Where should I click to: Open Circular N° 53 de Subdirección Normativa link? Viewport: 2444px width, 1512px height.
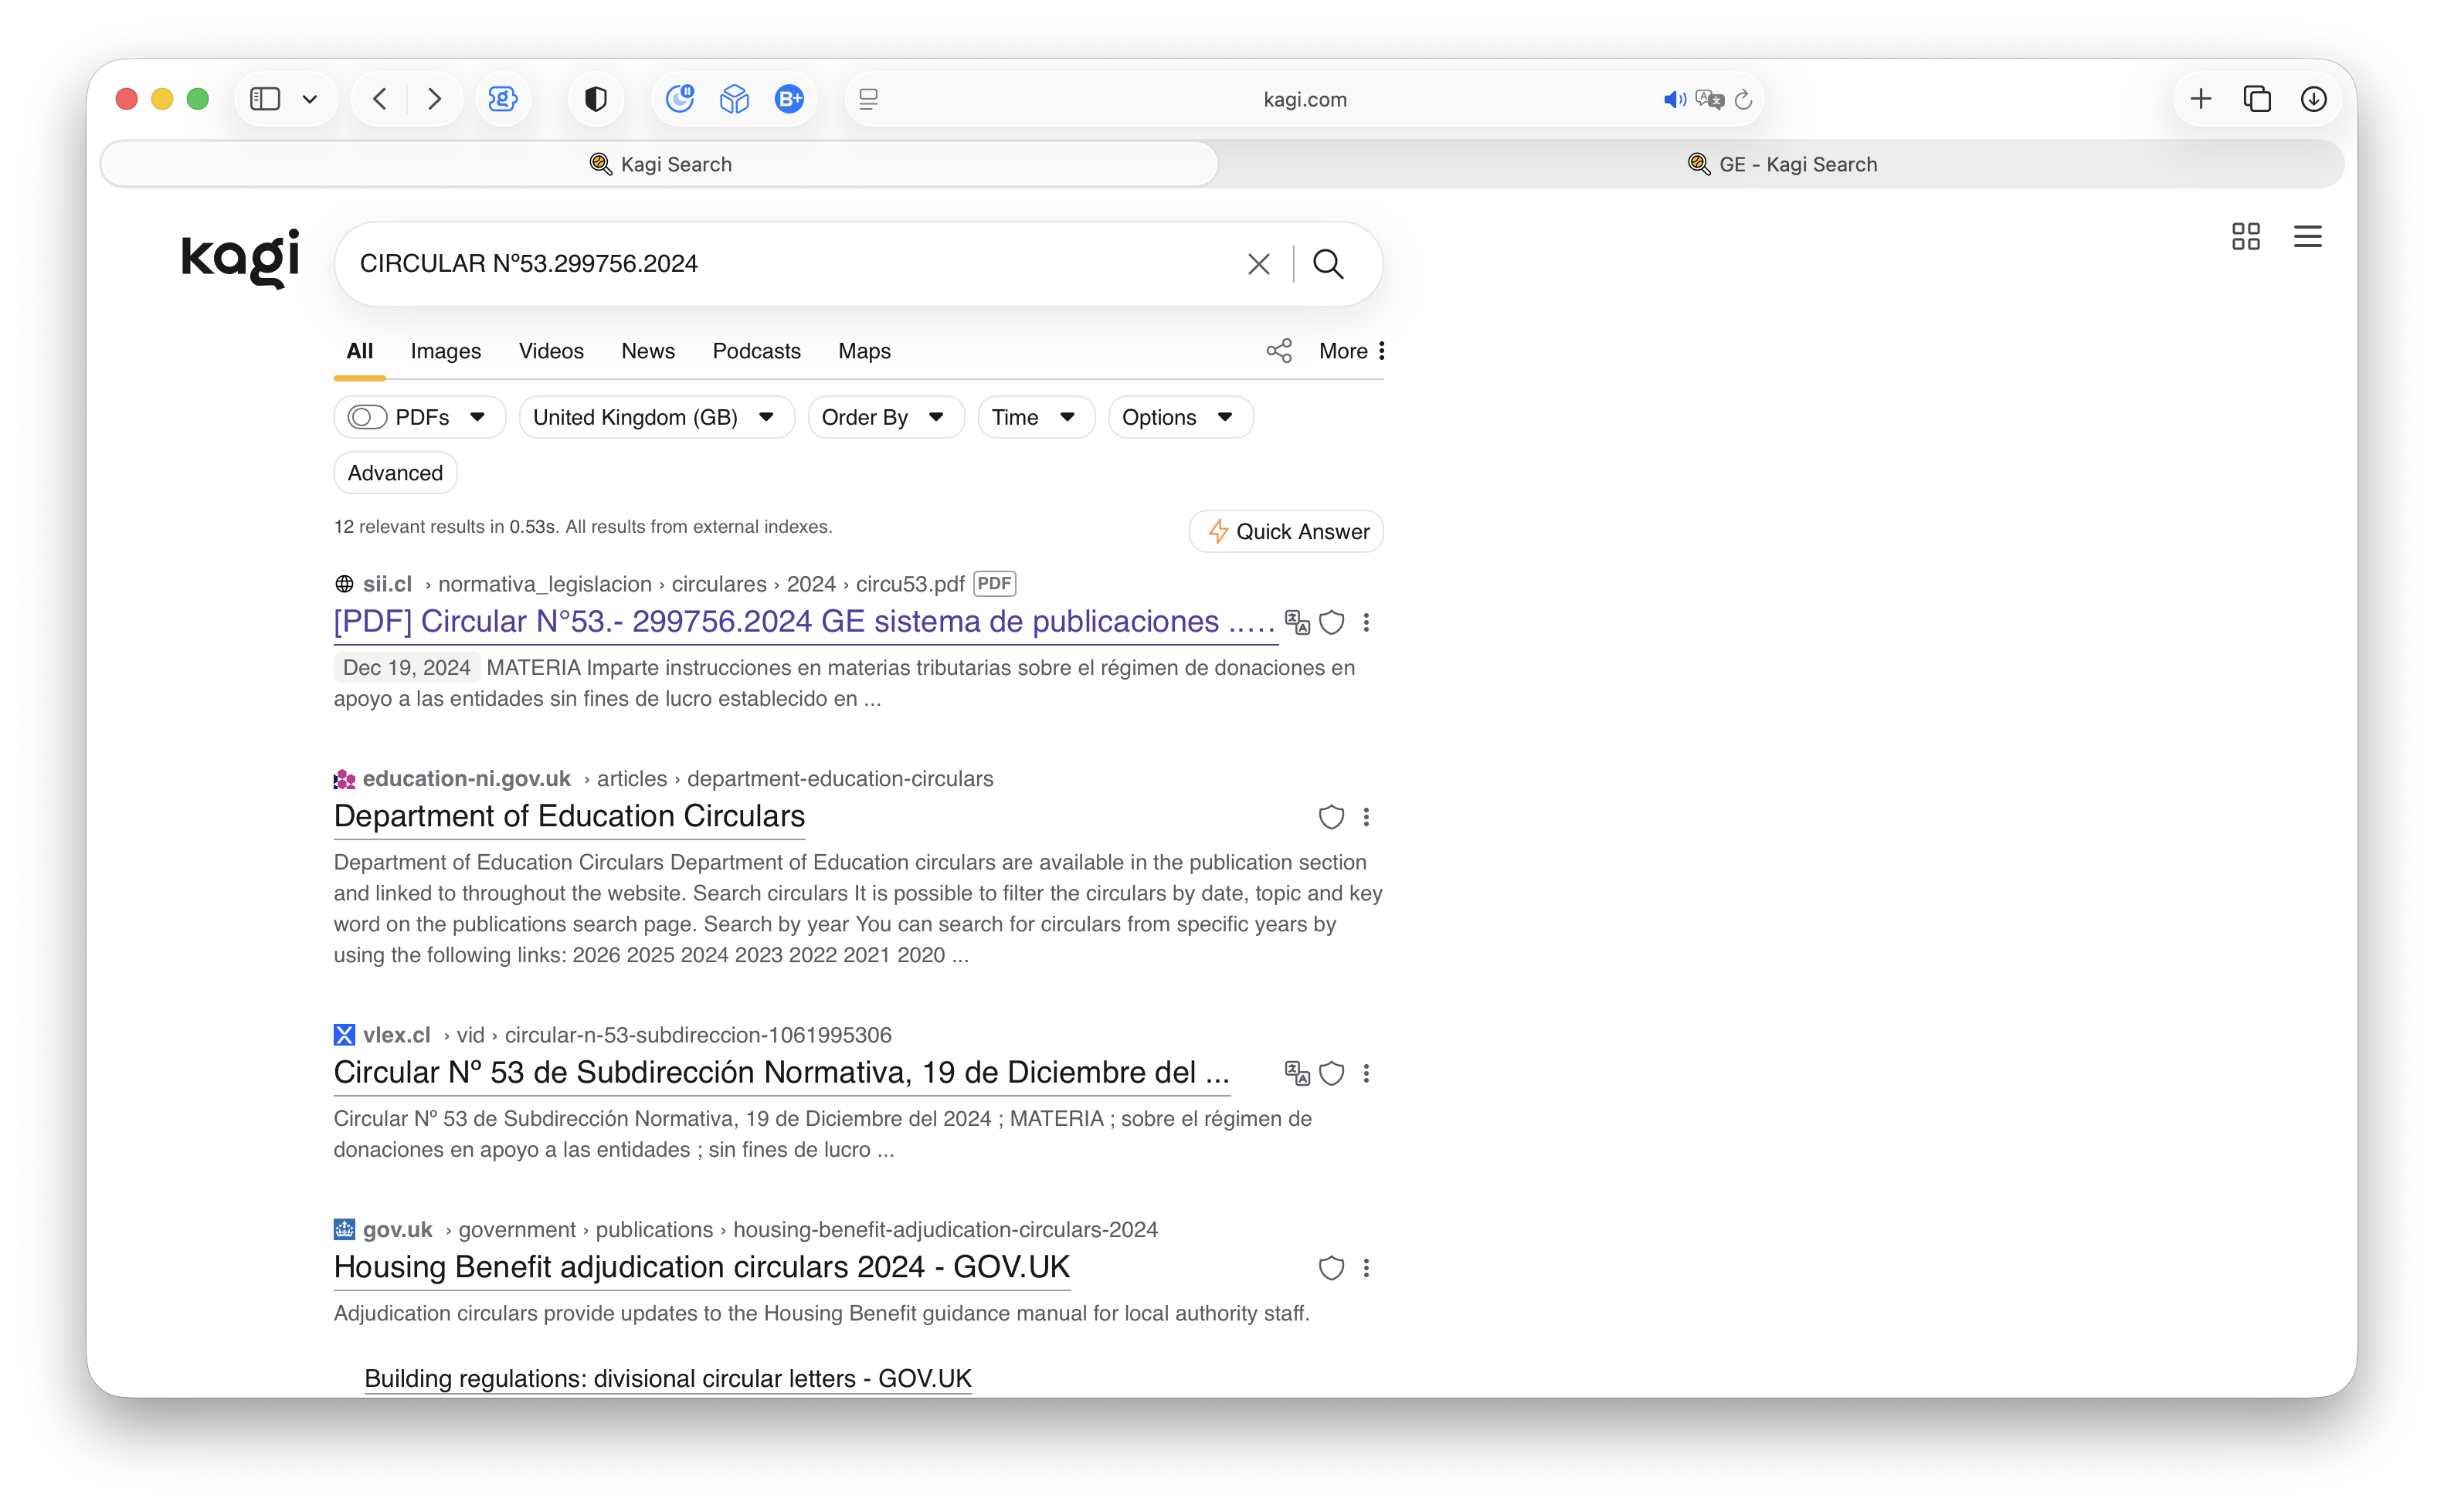781,1072
